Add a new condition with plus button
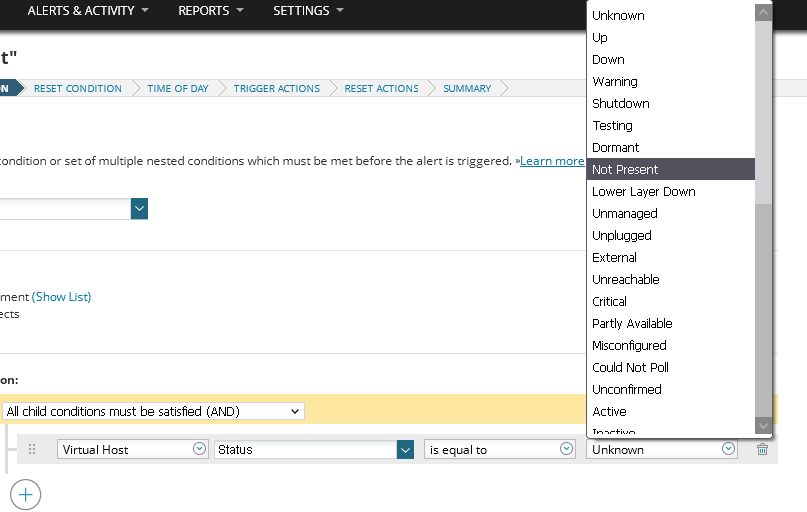Screen dimensions: 807x512 tap(25, 495)
